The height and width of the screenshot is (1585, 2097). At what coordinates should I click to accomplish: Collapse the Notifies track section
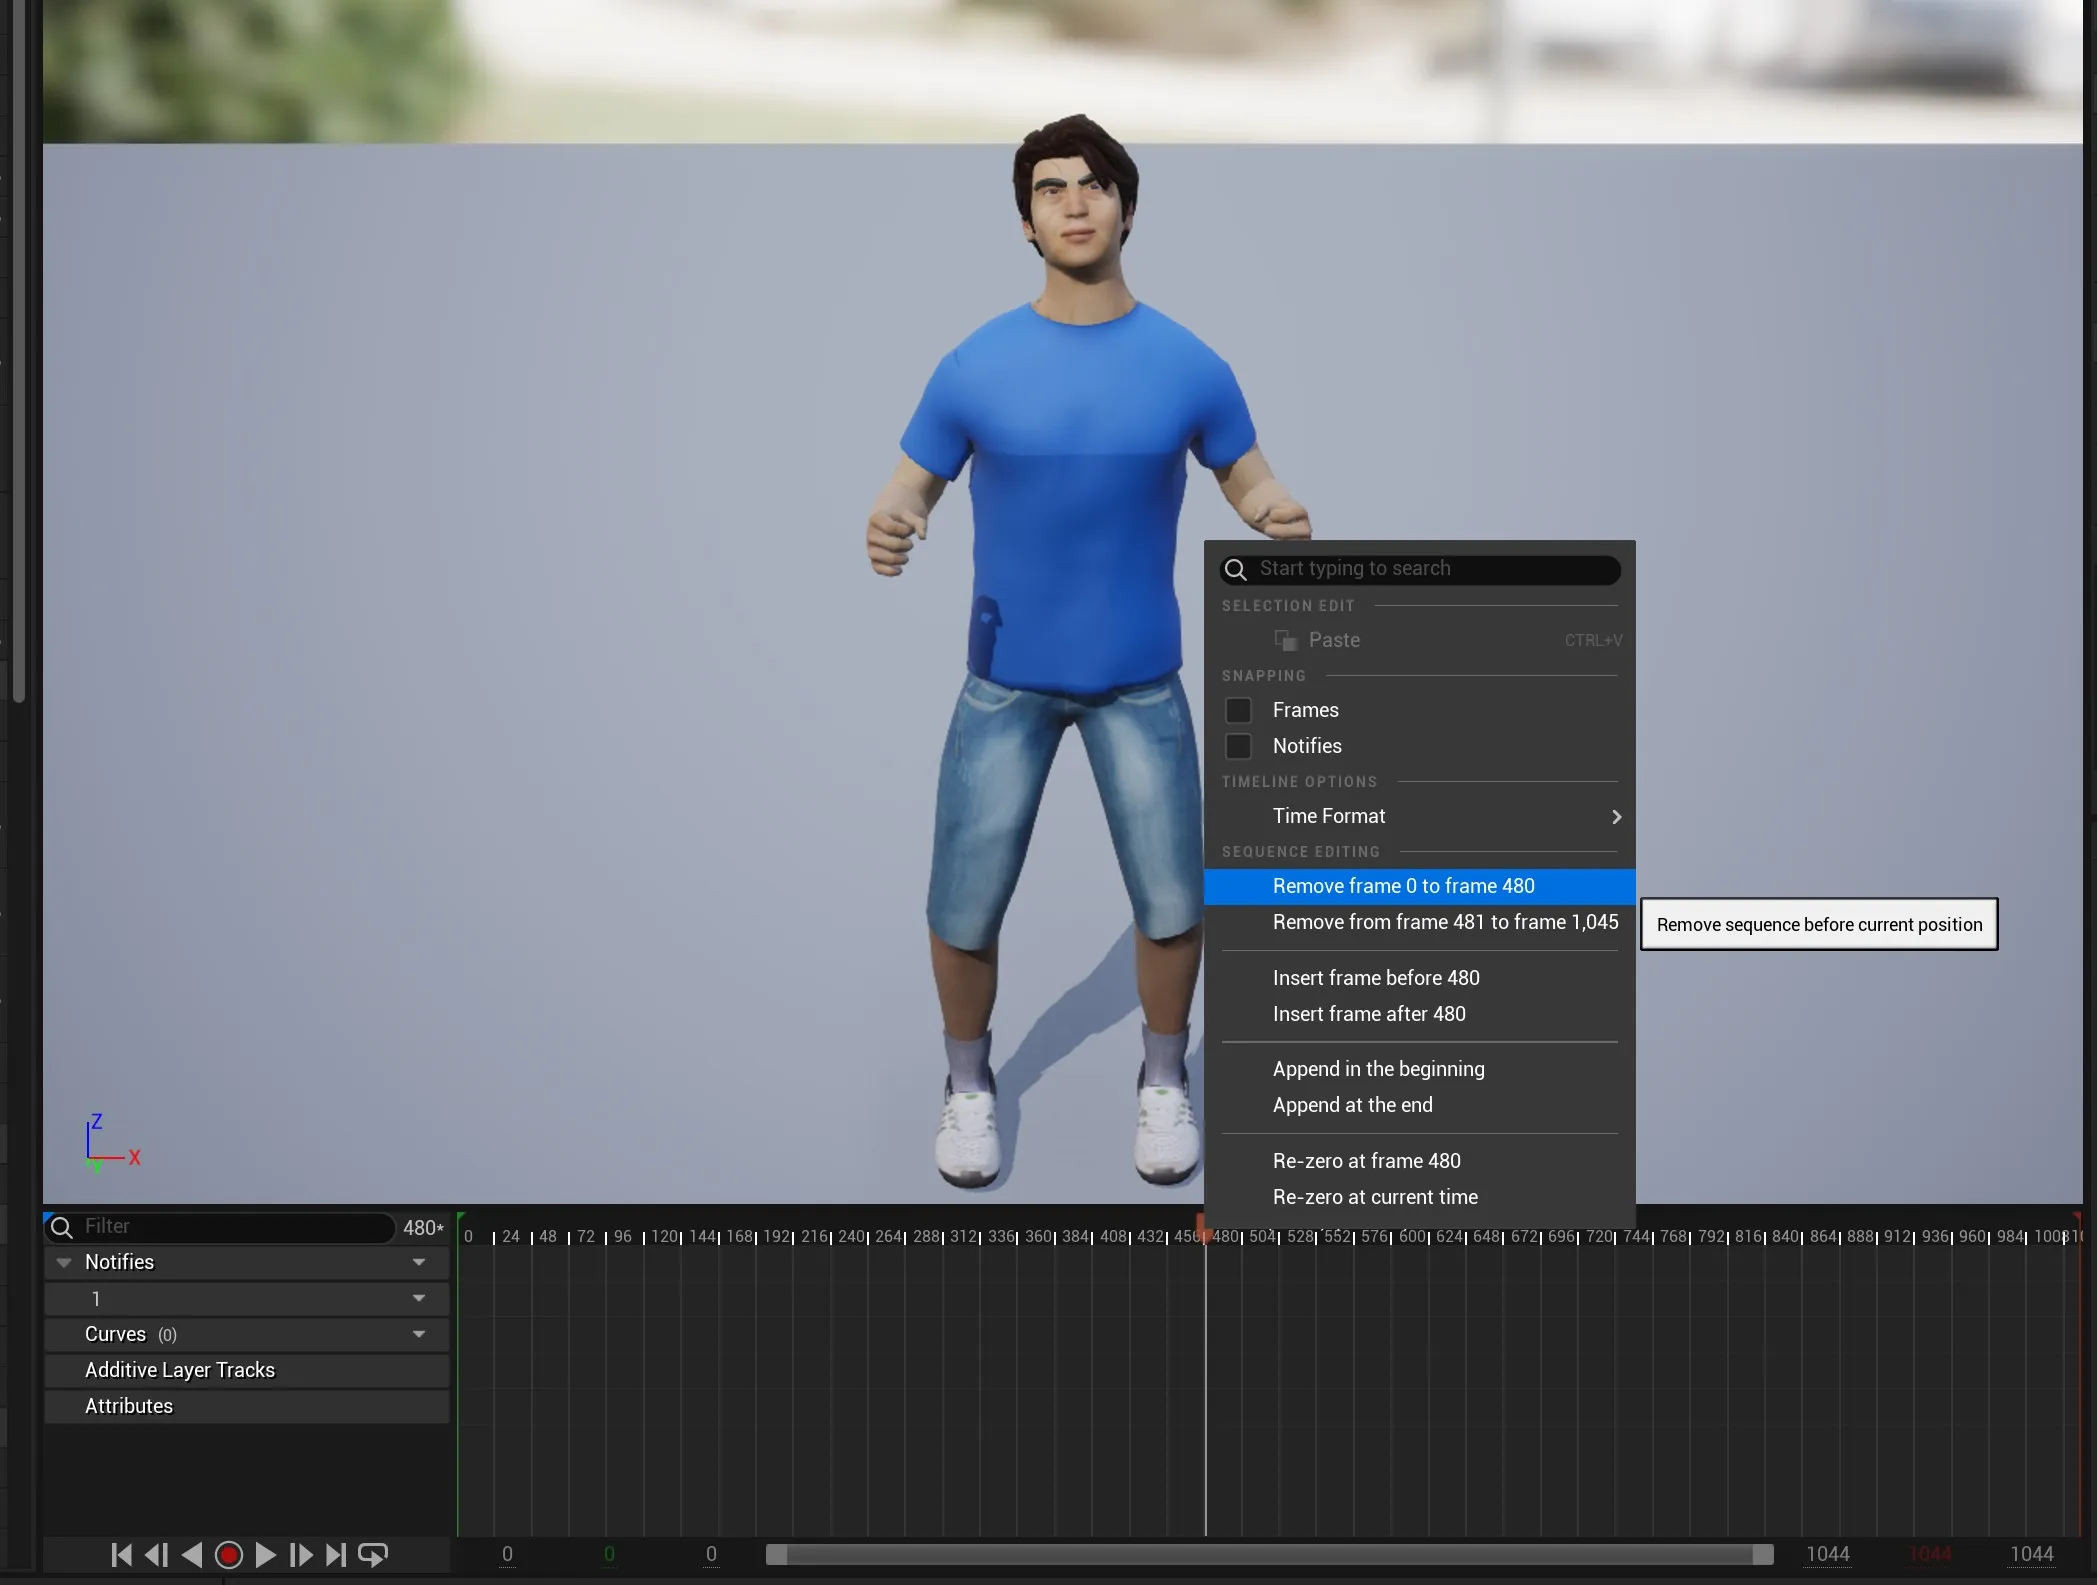64,1262
